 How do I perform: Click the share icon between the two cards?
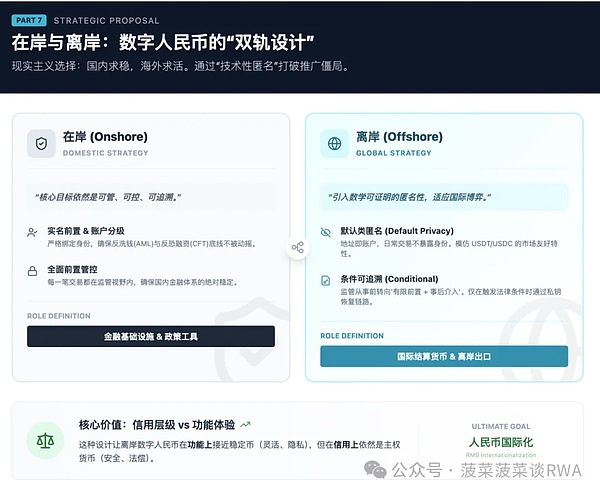297,247
